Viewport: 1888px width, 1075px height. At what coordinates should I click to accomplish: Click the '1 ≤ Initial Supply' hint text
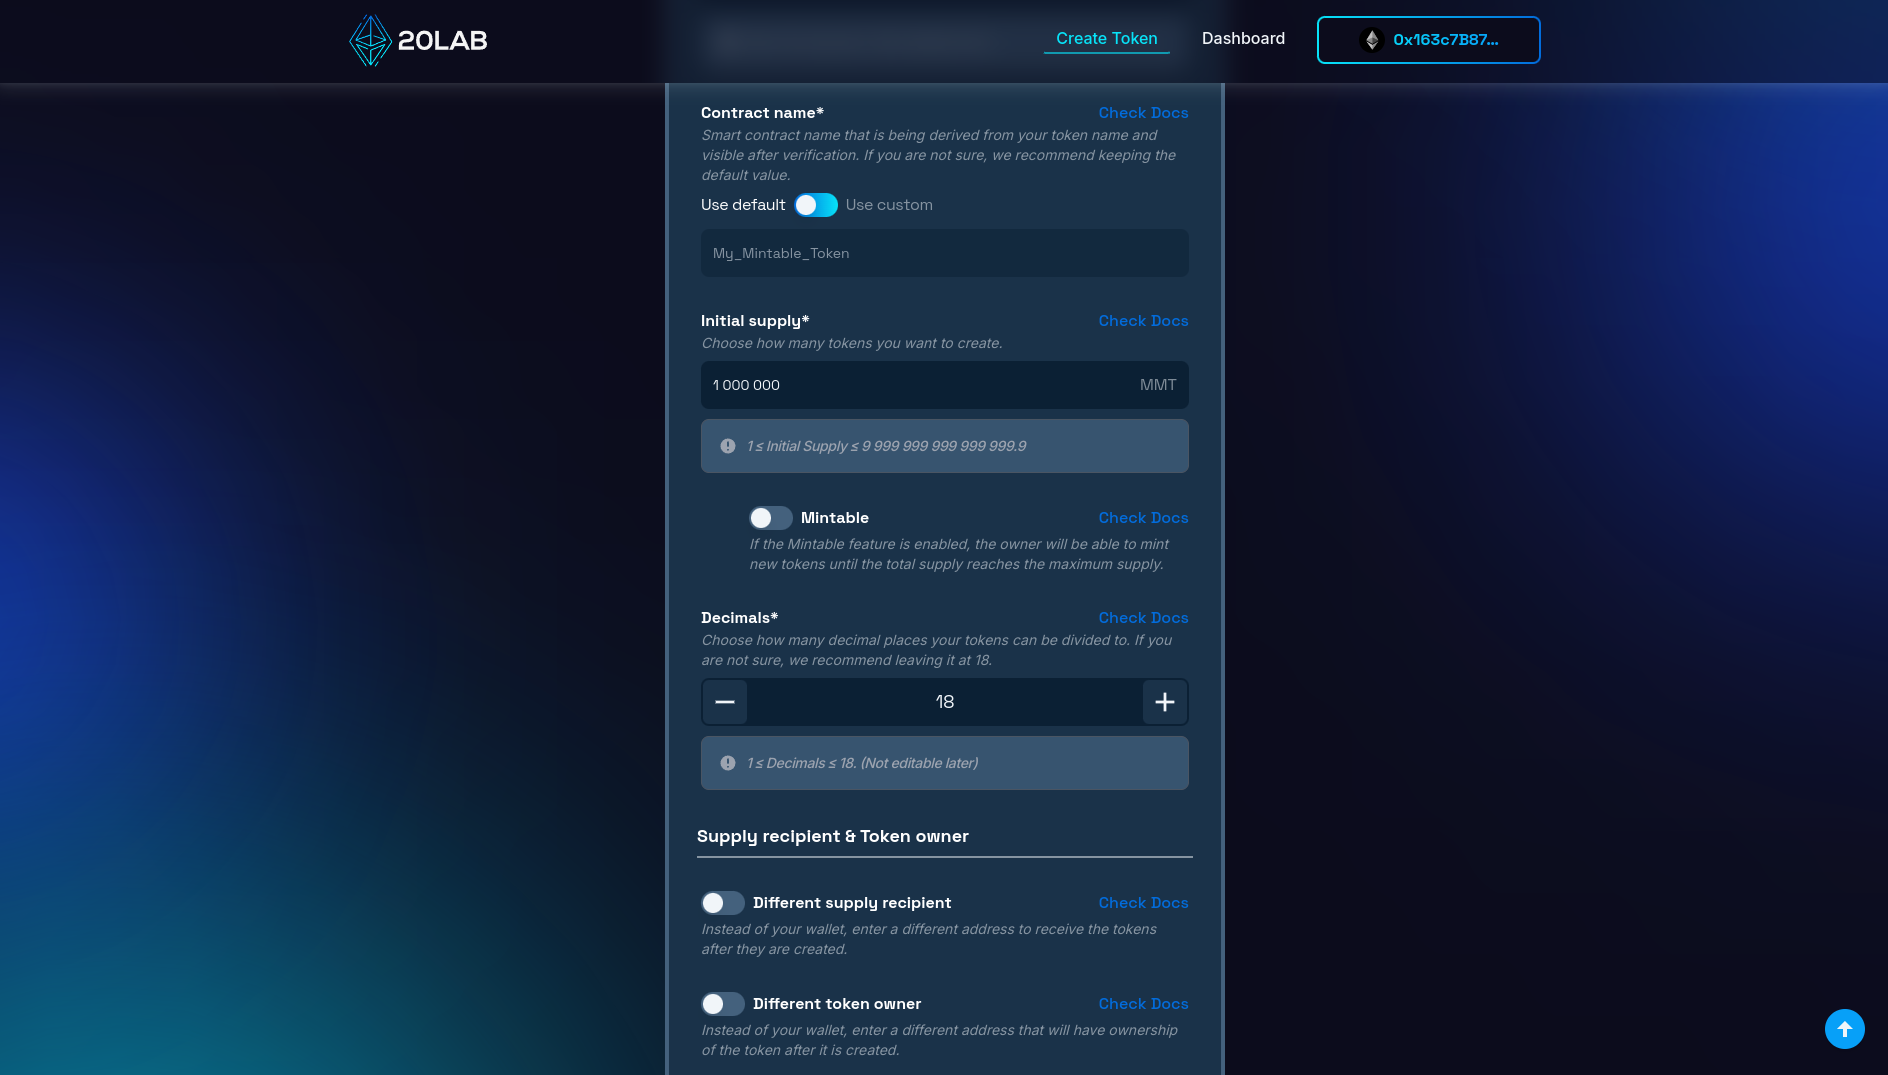[886, 446]
